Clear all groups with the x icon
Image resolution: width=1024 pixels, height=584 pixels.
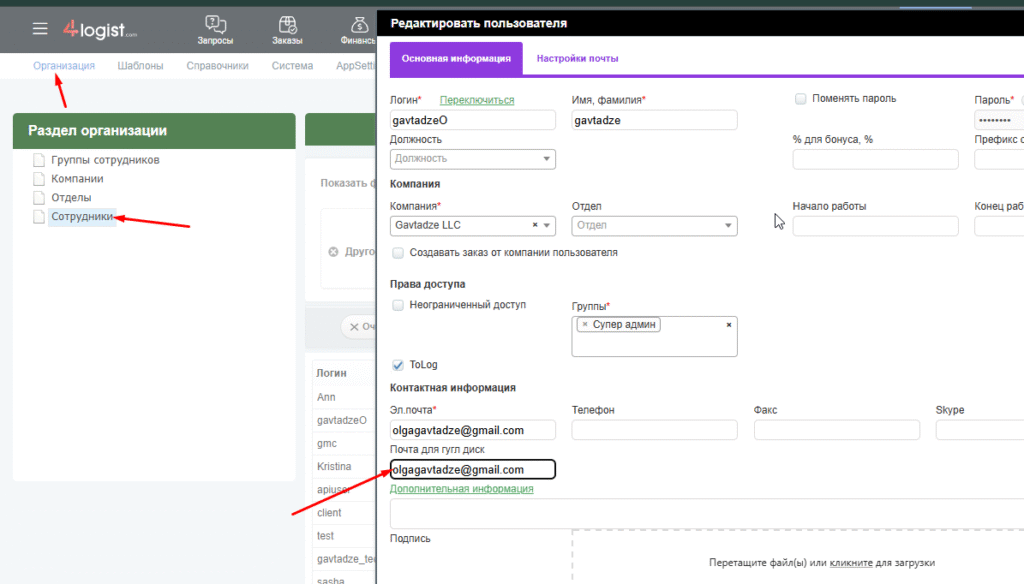coord(728,325)
